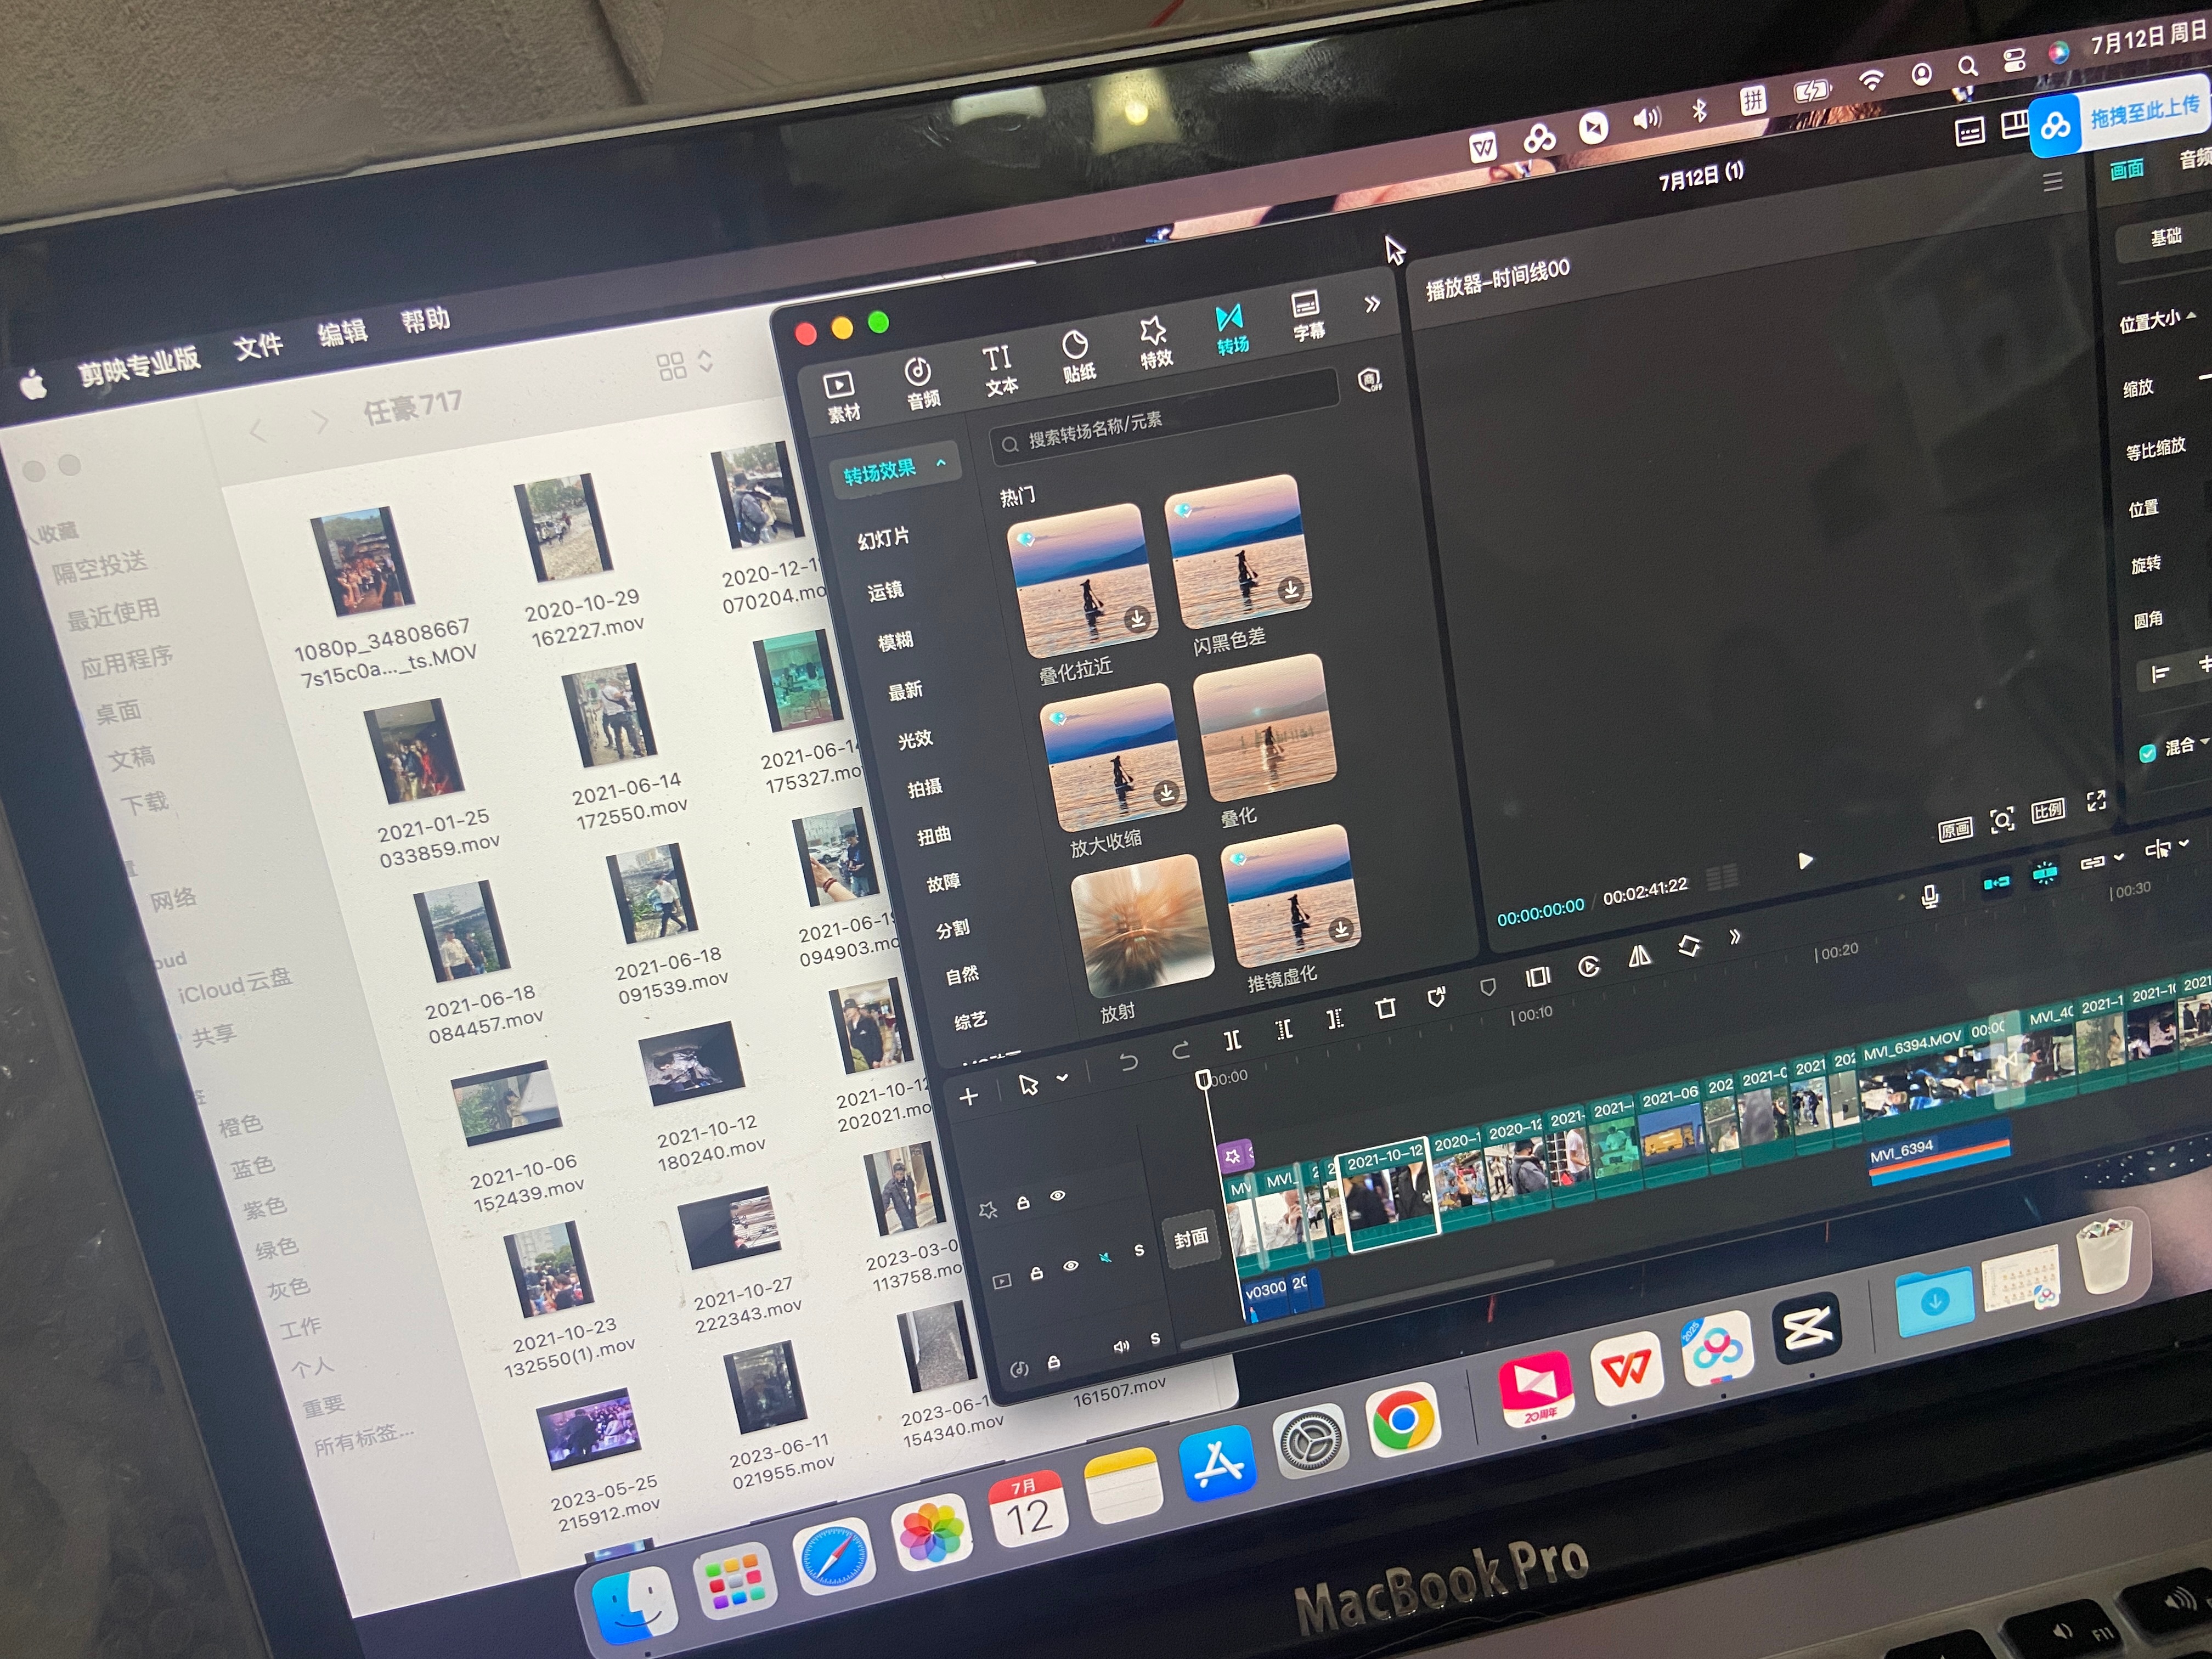Select the 运镜 transition category
Viewport: 2212px width, 1659px height.
tap(885, 590)
